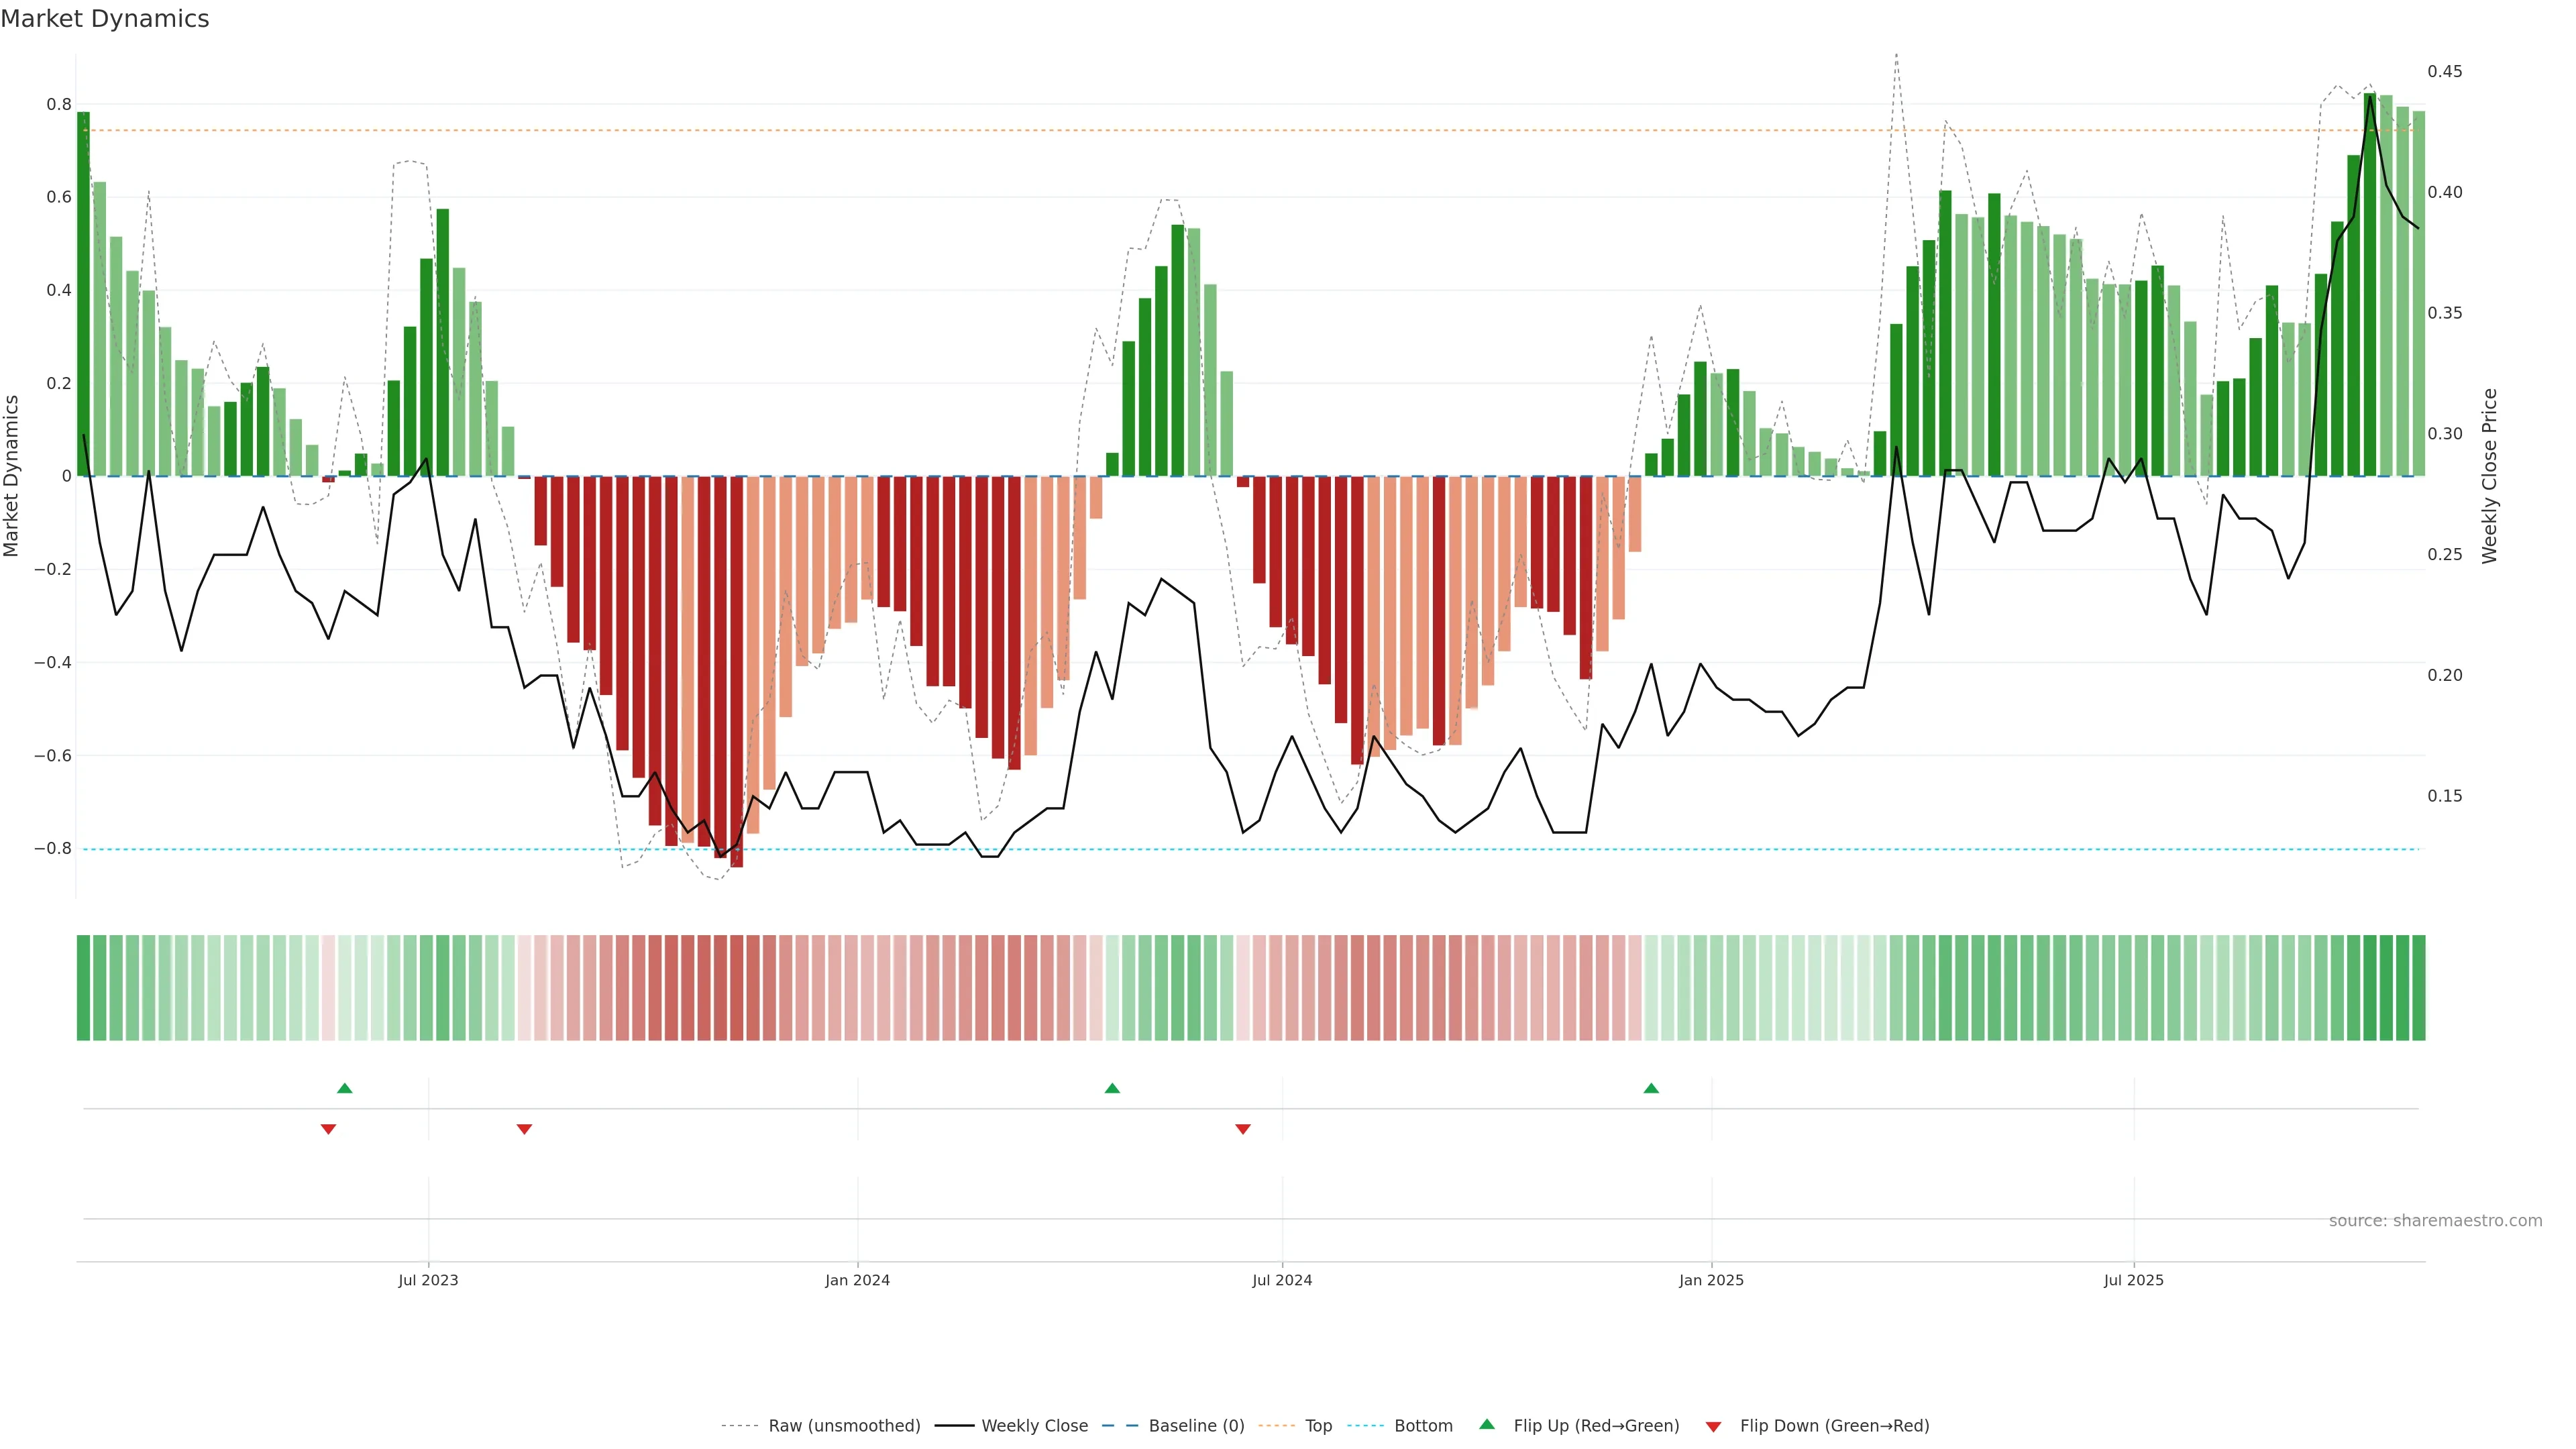Click the first red flip-down marker before Jul 2023
Viewport: 2576px width, 1449px height.
click(328, 1129)
